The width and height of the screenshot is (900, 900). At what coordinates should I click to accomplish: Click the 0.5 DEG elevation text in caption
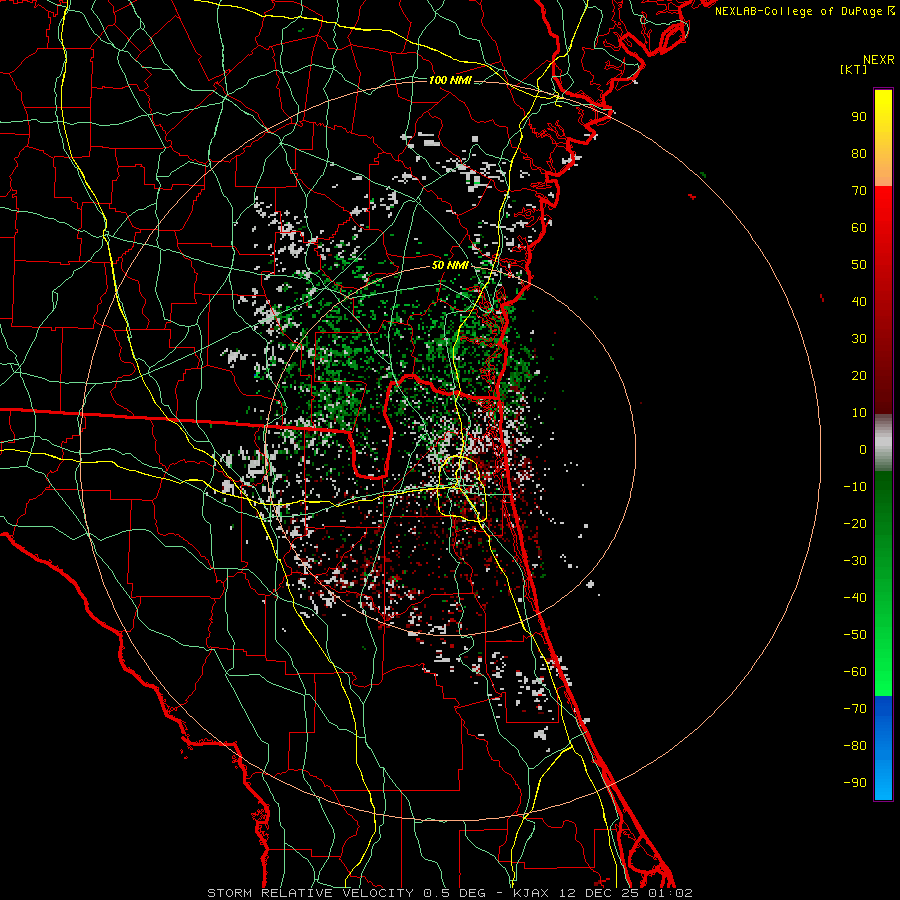455,893
